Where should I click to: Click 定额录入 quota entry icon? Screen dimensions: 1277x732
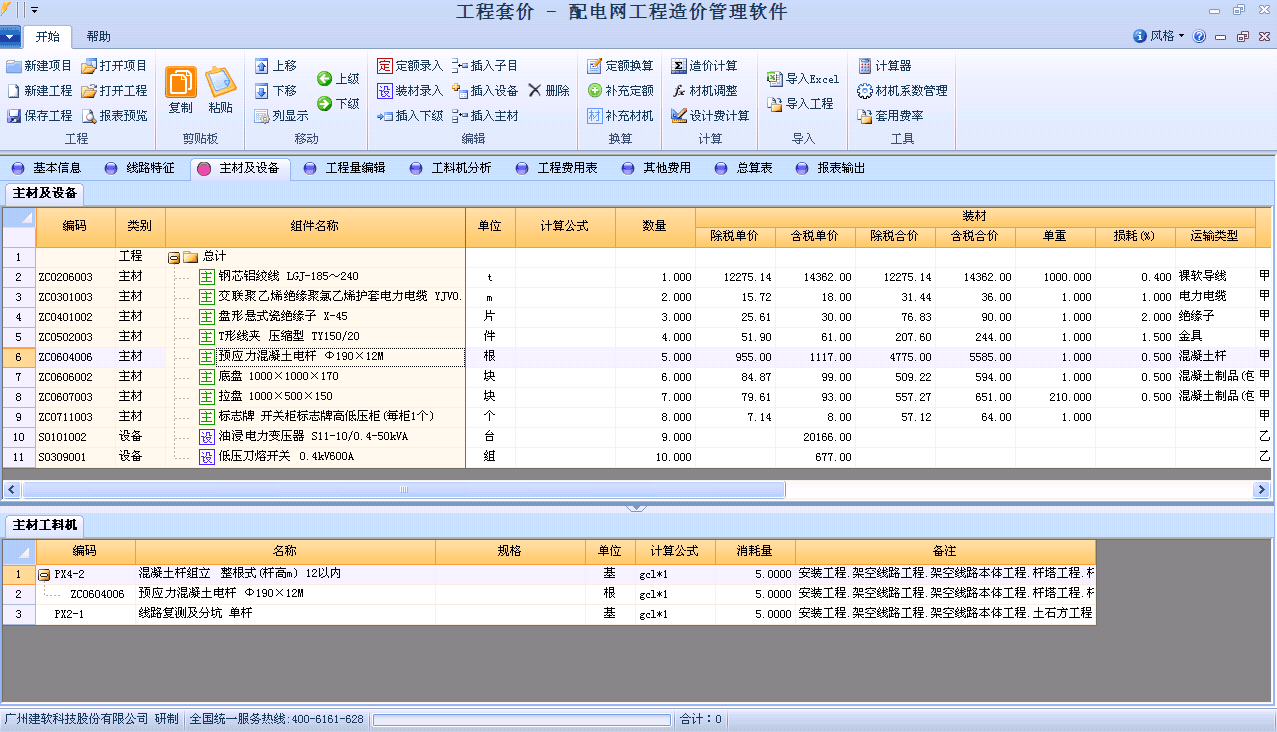point(385,66)
